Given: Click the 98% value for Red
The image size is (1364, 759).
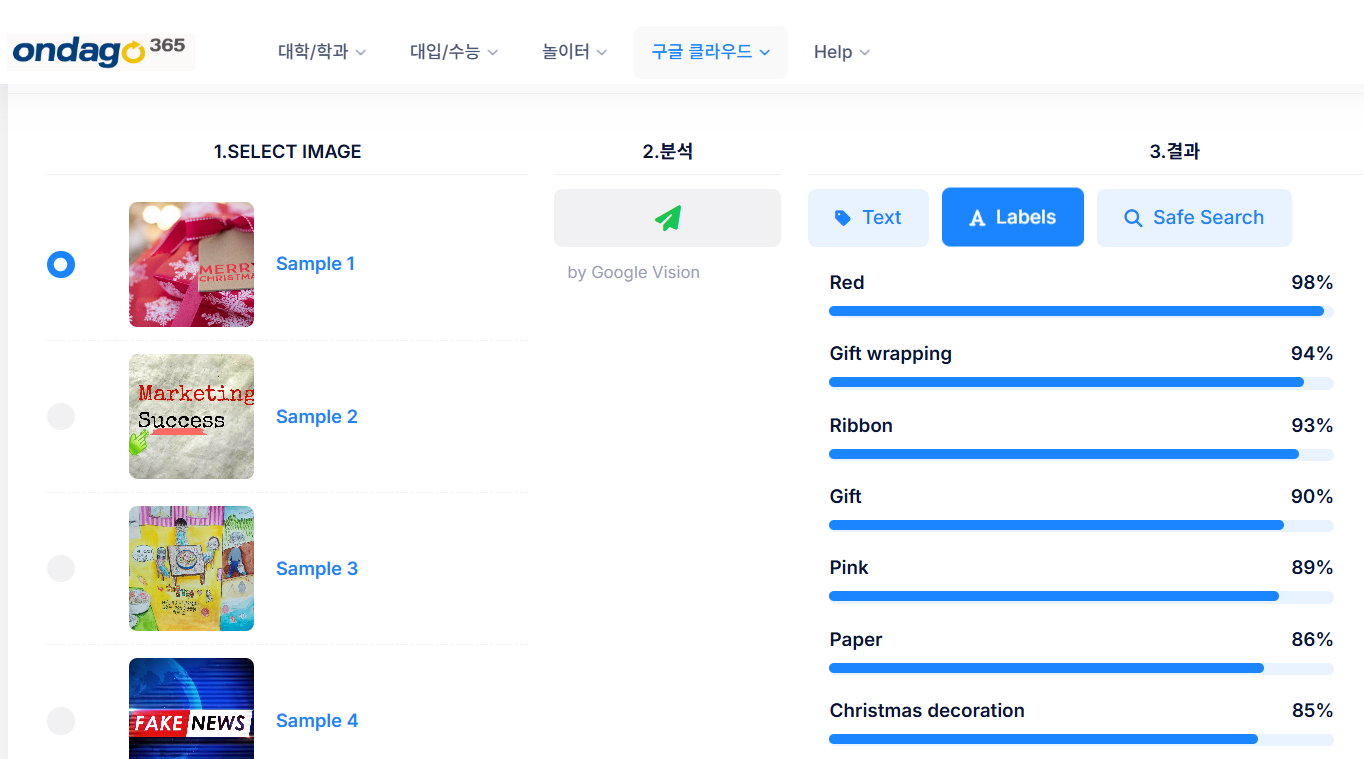Looking at the screenshot, I should [1312, 283].
